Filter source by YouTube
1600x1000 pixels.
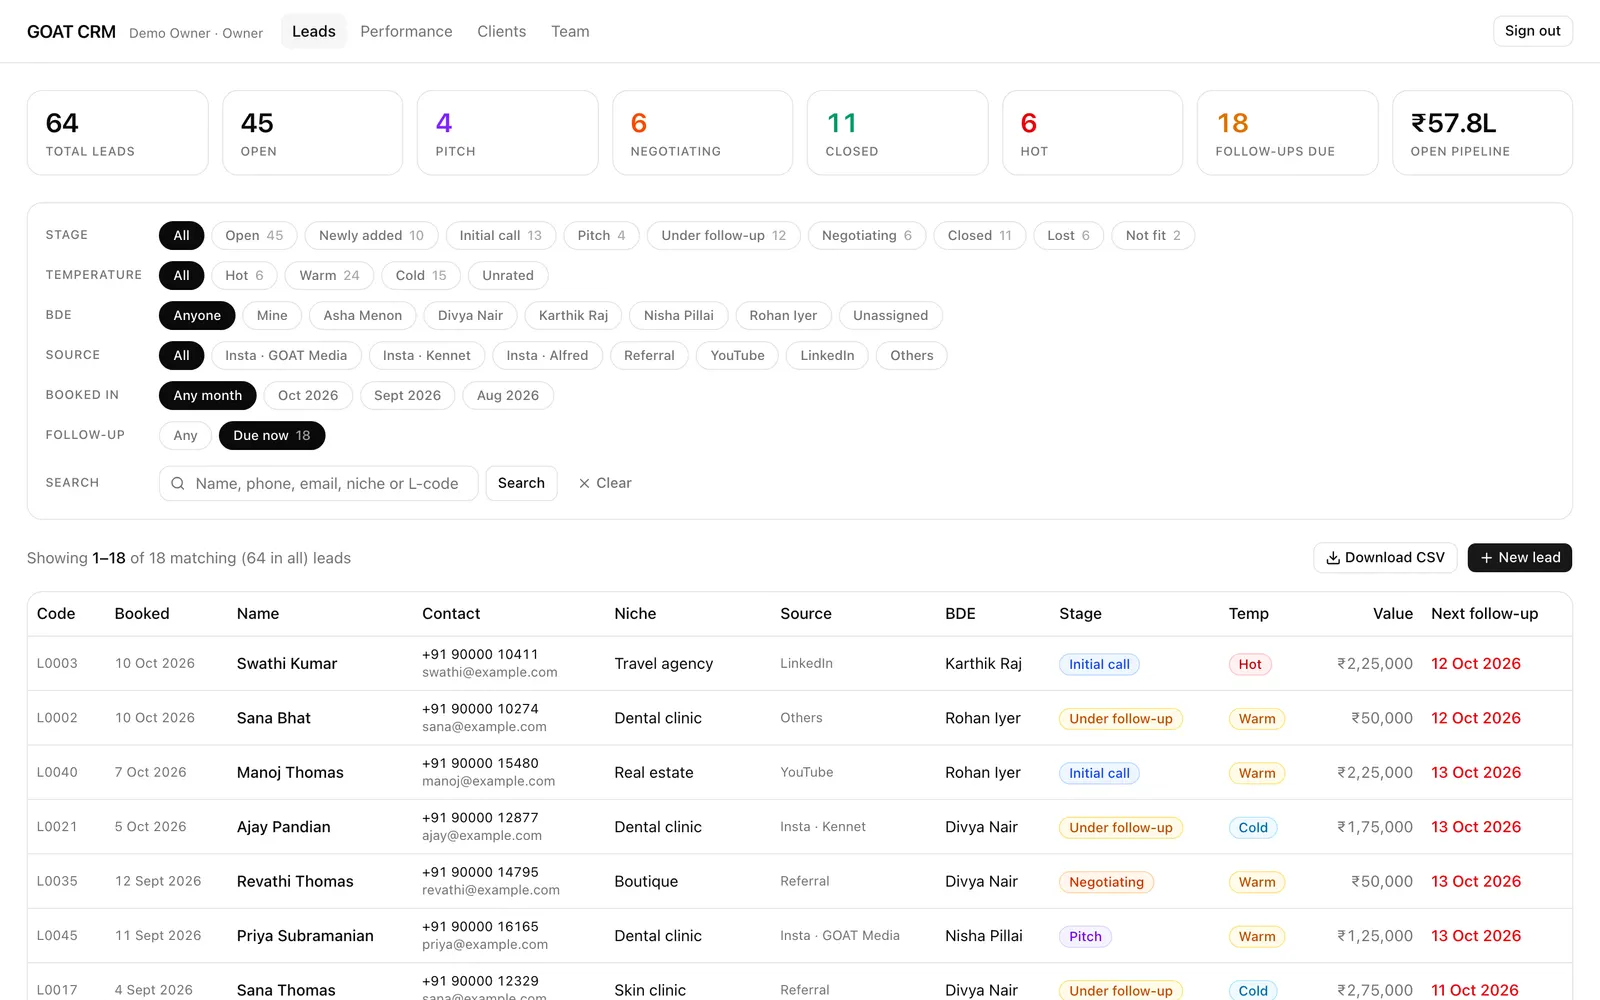(x=737, y=355)
